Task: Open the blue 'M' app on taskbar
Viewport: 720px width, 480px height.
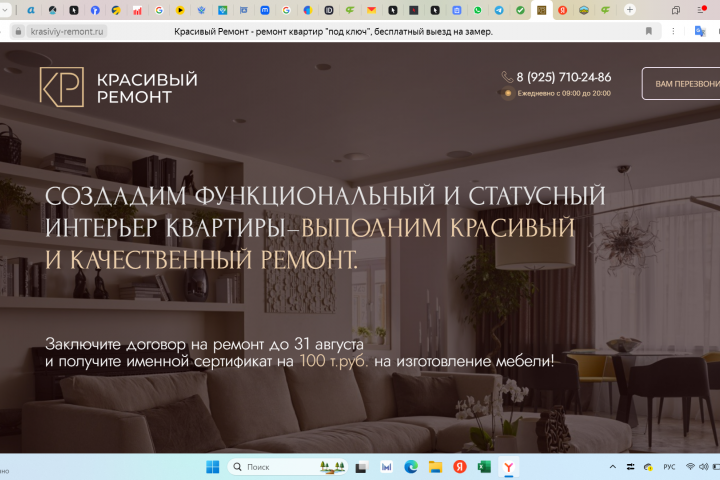Action: click(x=387, y=467)
